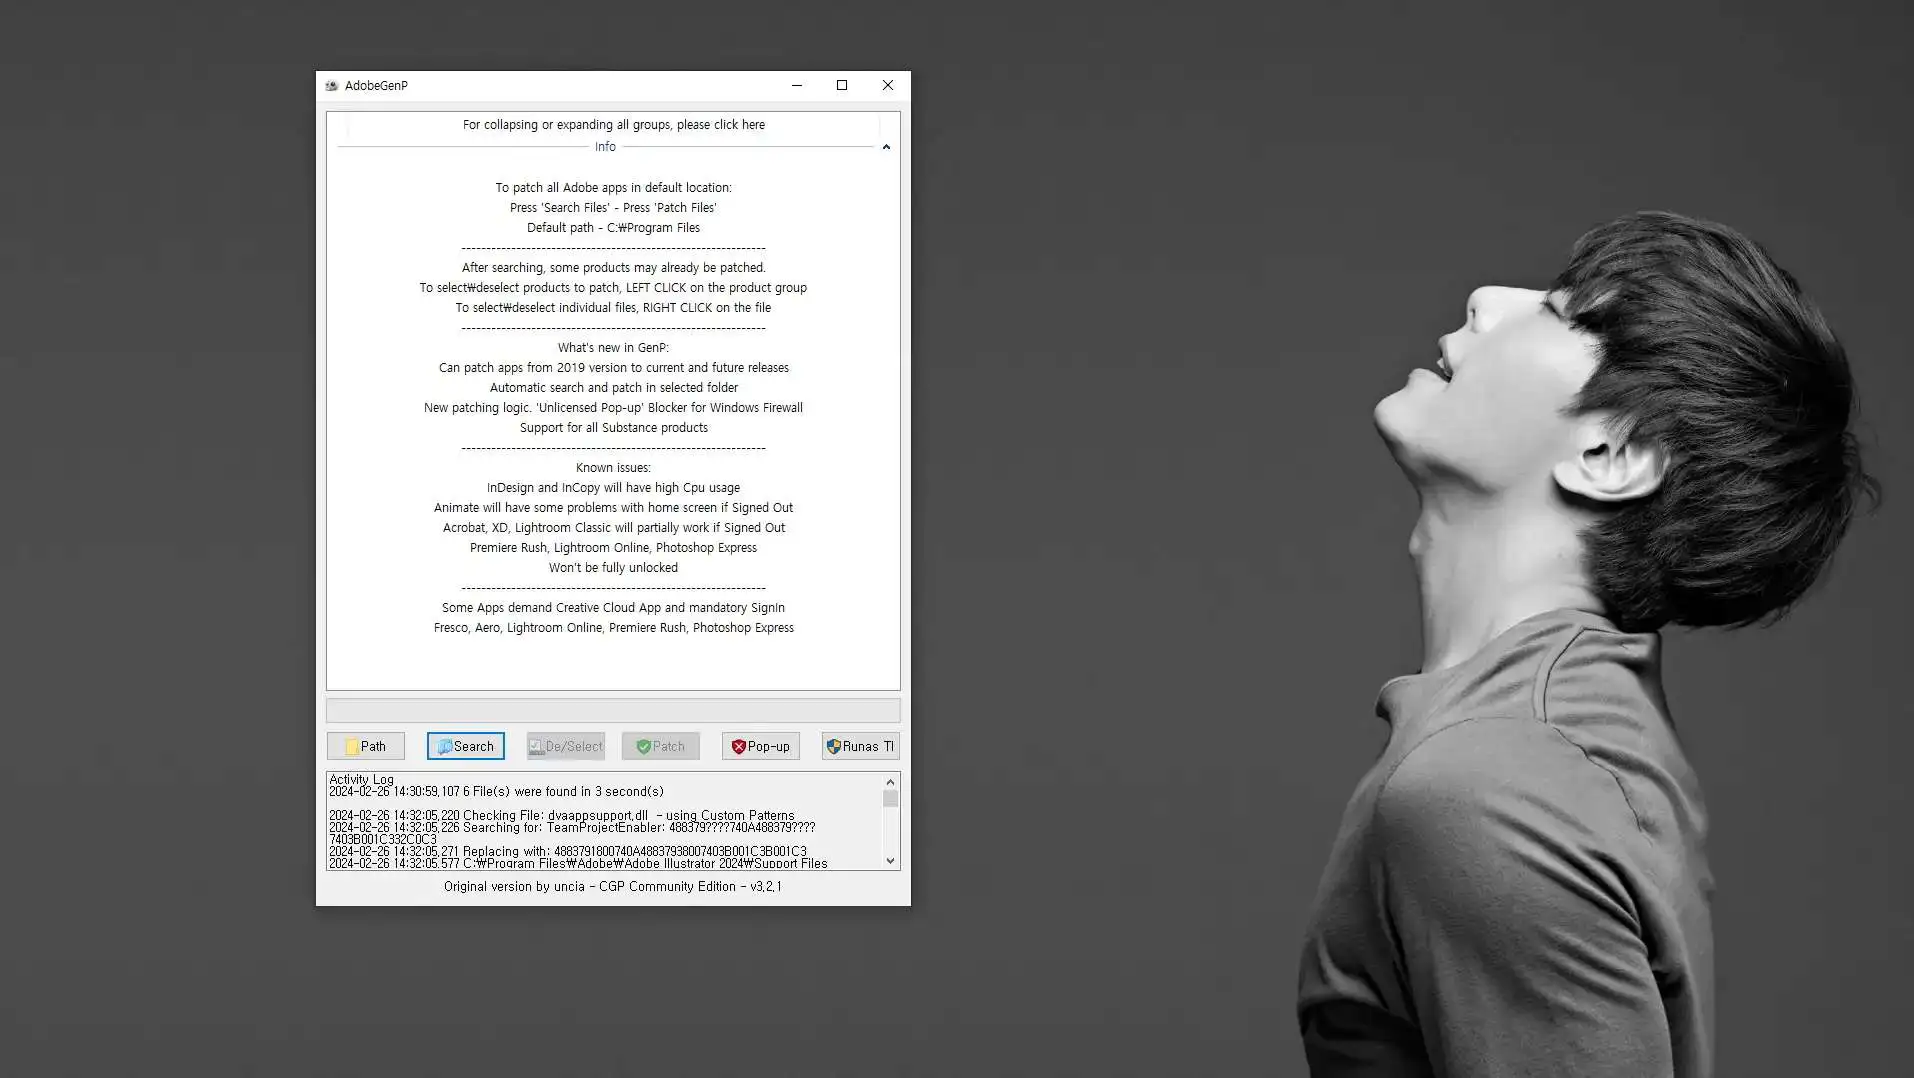The width and height of the screenshot is (1914, 1078).
Task: Click the 'Won't be fully unlocked' line
Action: 613,568
